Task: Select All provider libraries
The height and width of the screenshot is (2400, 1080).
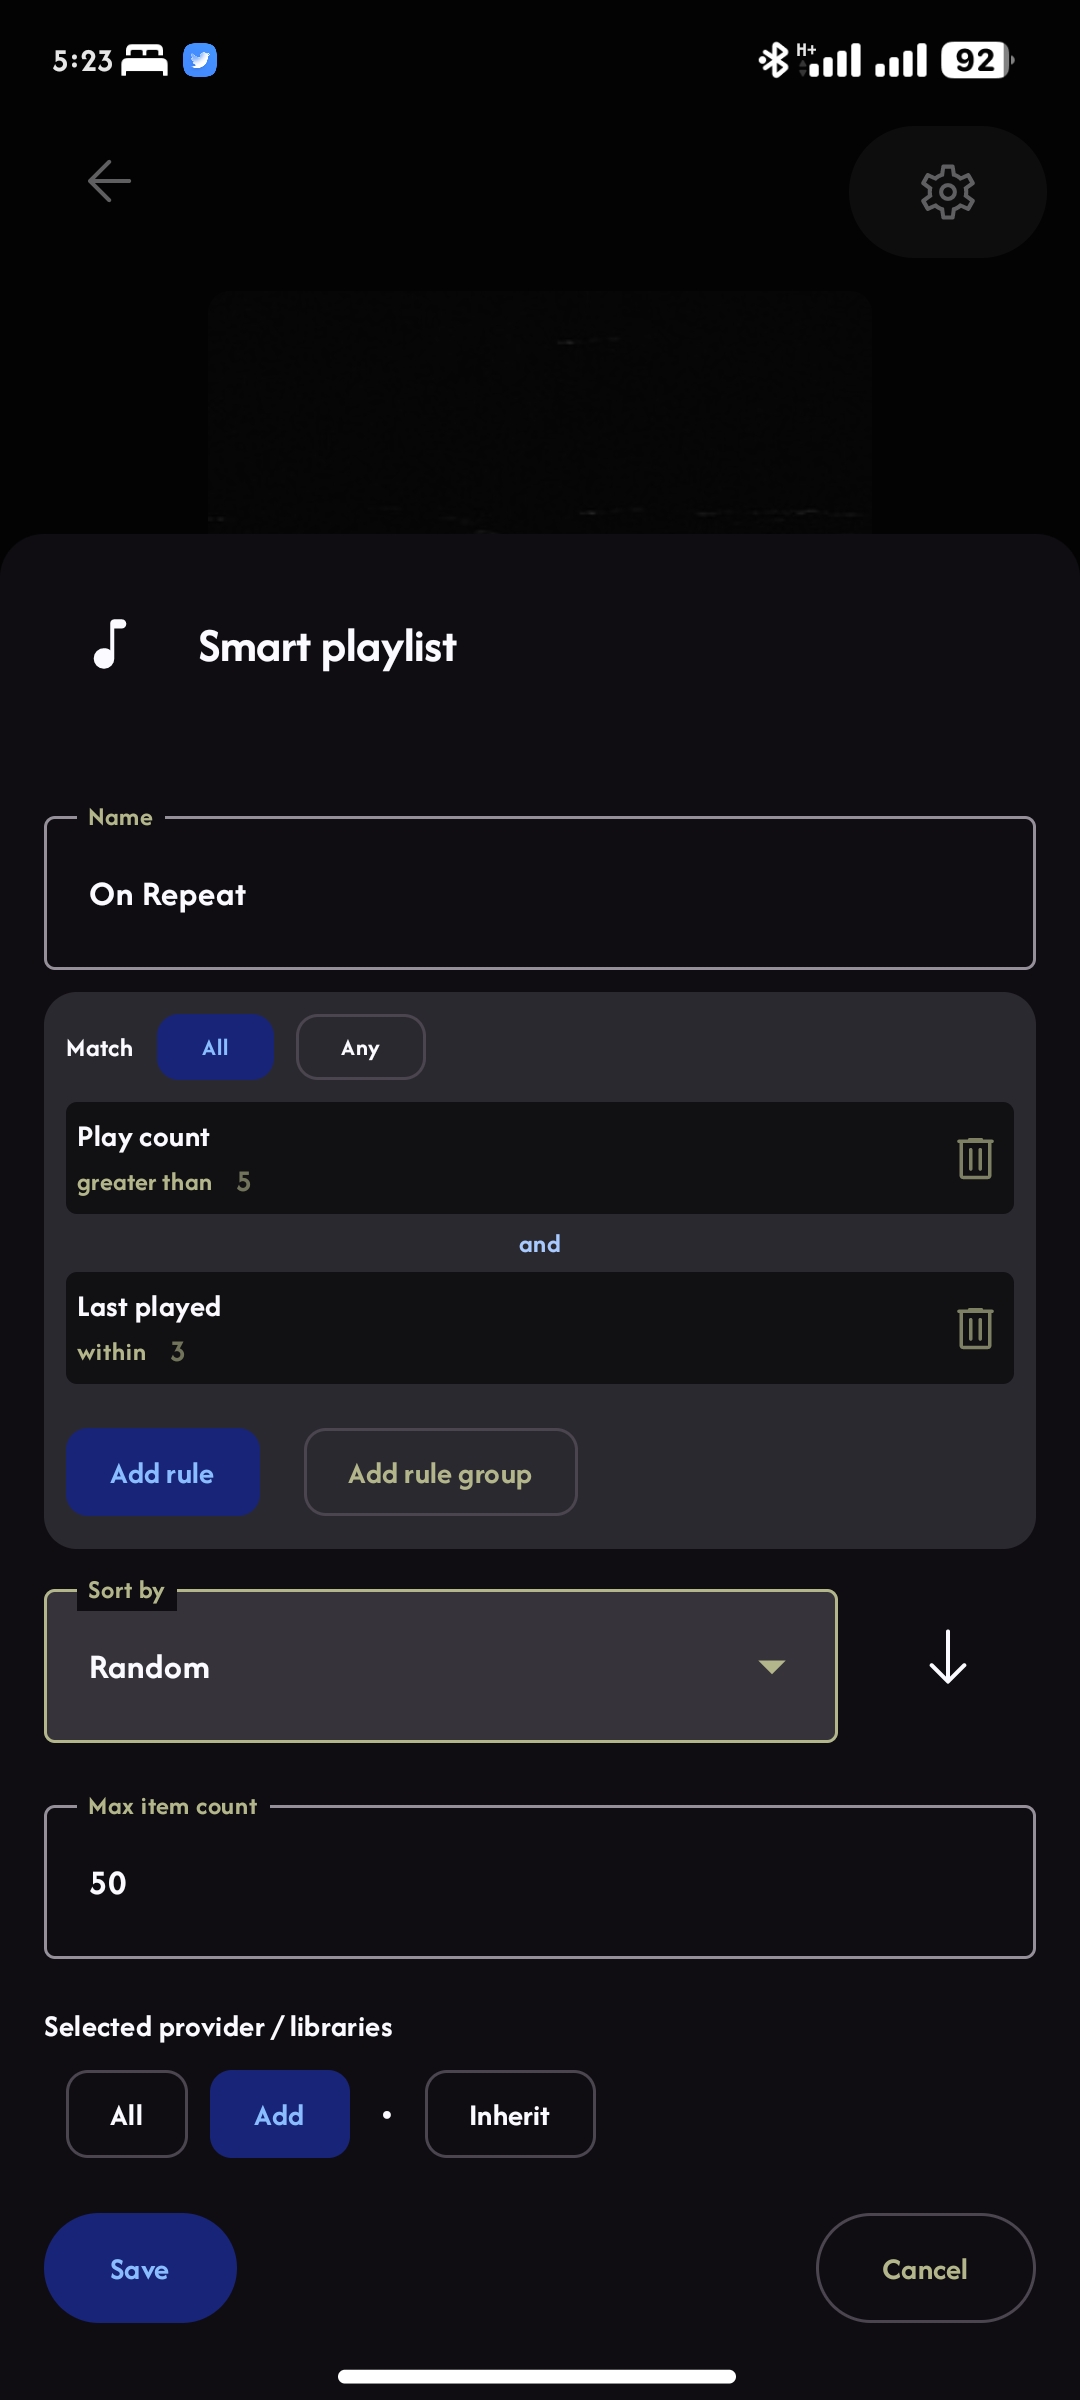Action: coord(127,2114)
